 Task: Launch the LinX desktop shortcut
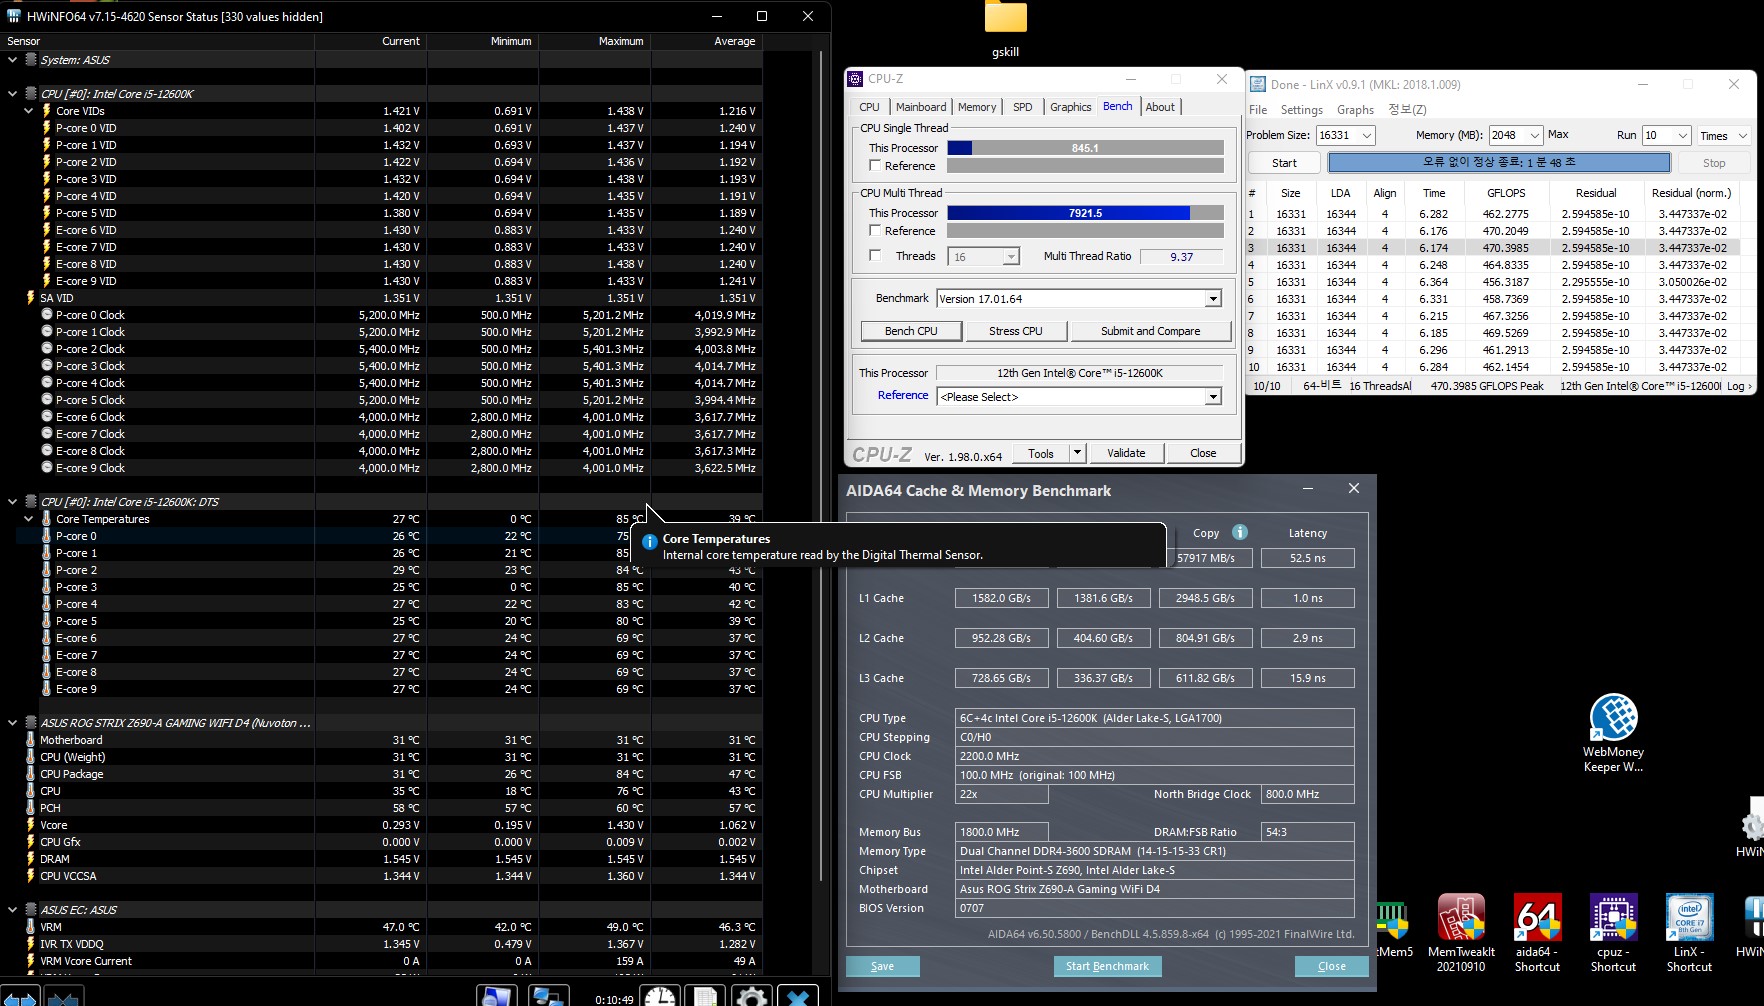coord(1689,933)
